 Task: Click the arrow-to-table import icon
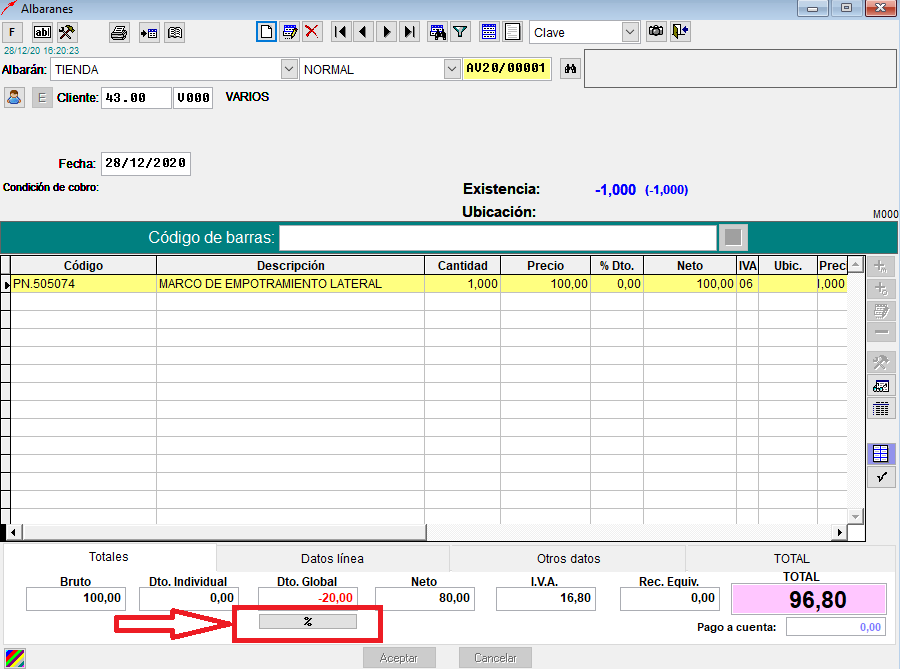tap(149, 33)
